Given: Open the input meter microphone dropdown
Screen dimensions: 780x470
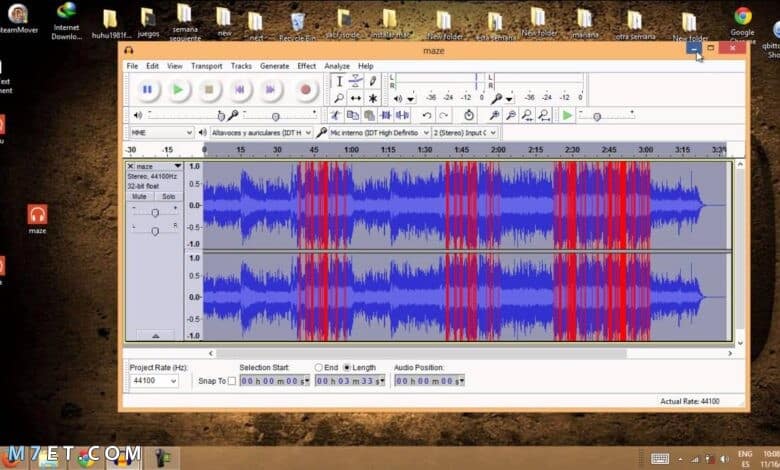Looking at the screenshot, I should [x=509, y=99].
